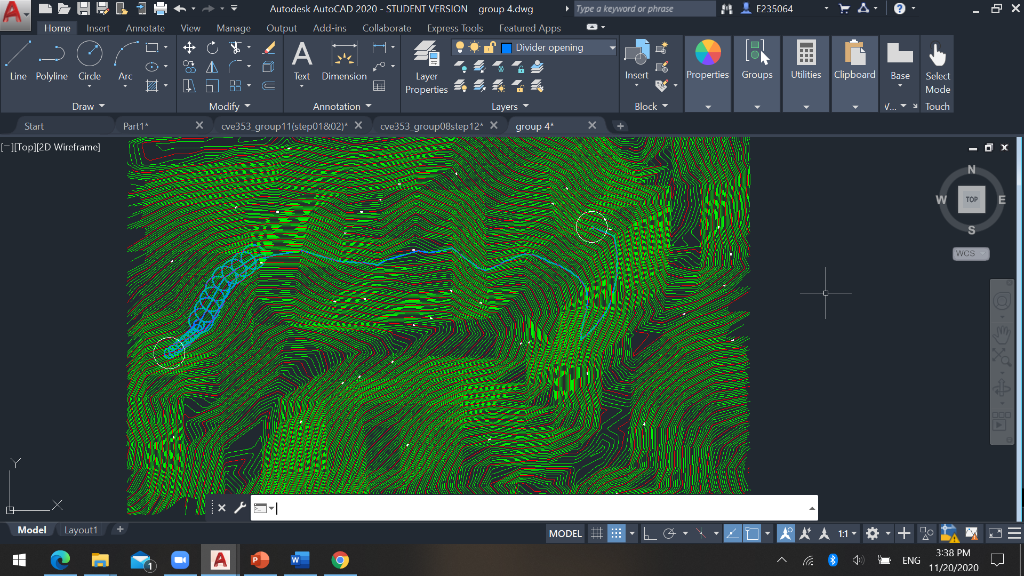Add a new drawing tab
Viewport: 1024px width, 576px height.
point(620,126)
